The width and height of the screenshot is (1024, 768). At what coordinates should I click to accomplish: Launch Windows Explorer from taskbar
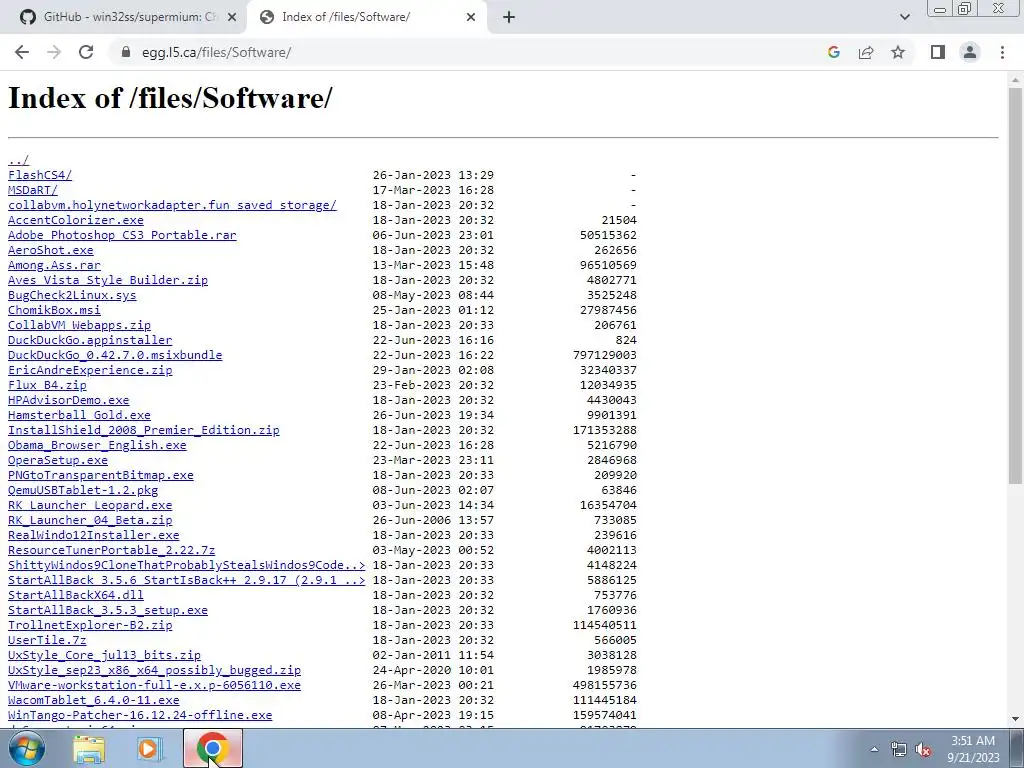(89, 748)
